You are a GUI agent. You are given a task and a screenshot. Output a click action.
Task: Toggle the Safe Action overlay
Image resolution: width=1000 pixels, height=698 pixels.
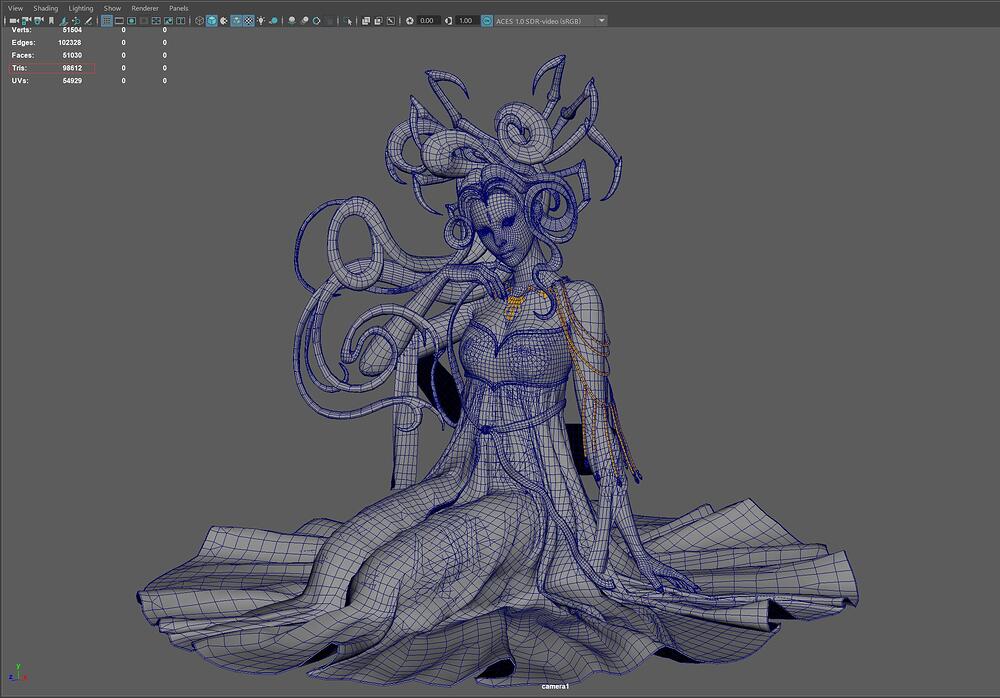[168, 20]
